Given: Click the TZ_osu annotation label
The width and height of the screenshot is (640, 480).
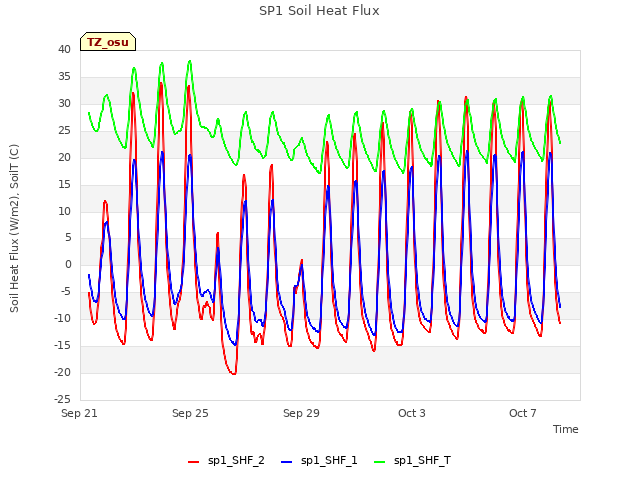Looking at the screenshot, I should point(108,42).
